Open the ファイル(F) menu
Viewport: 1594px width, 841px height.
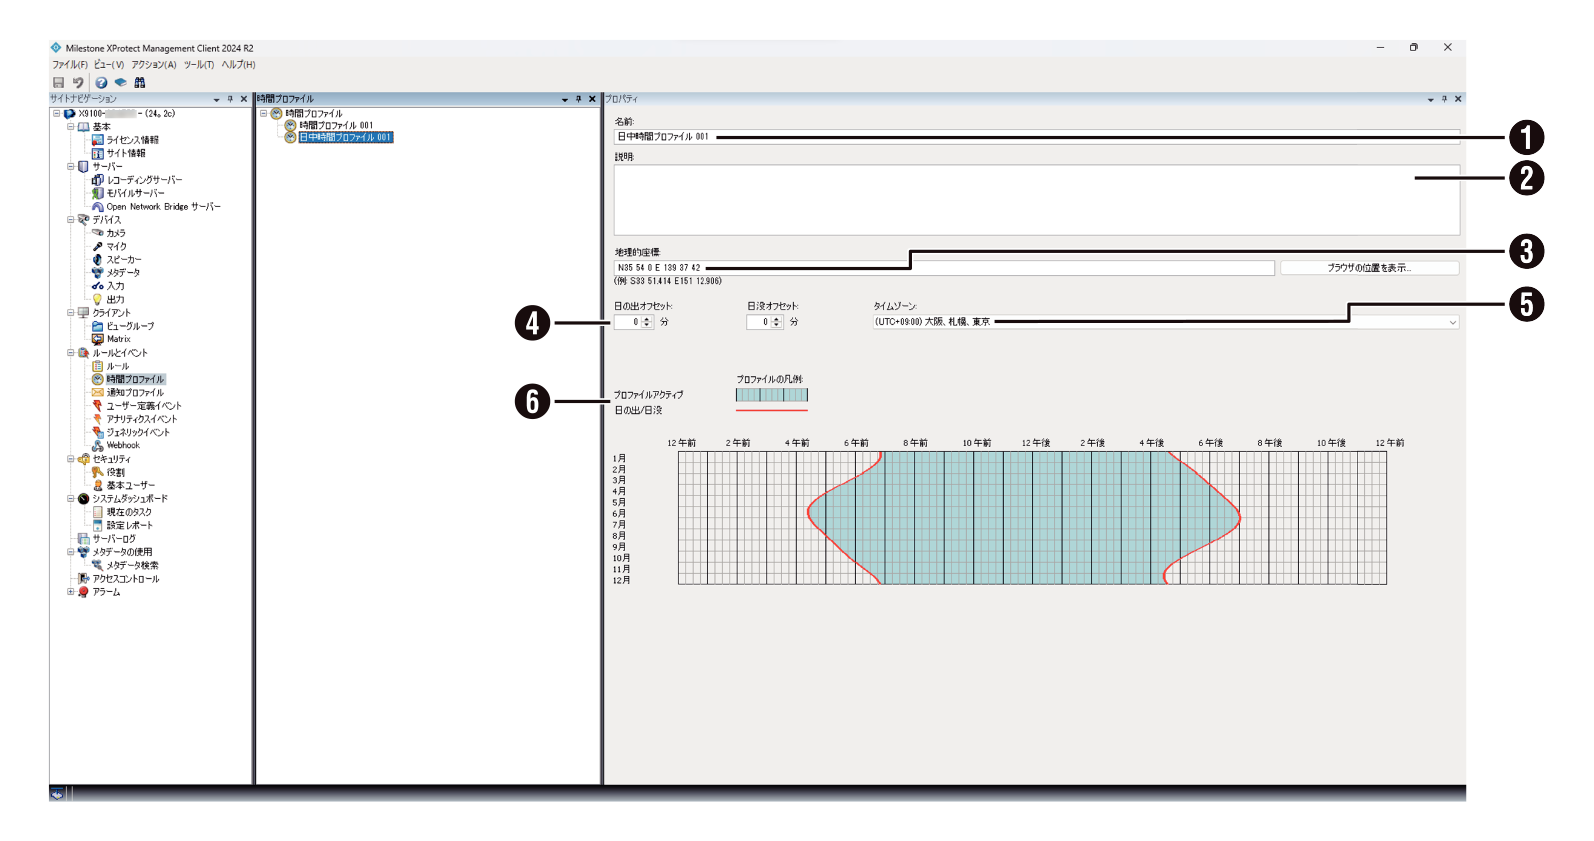click(x=69, y=65)
